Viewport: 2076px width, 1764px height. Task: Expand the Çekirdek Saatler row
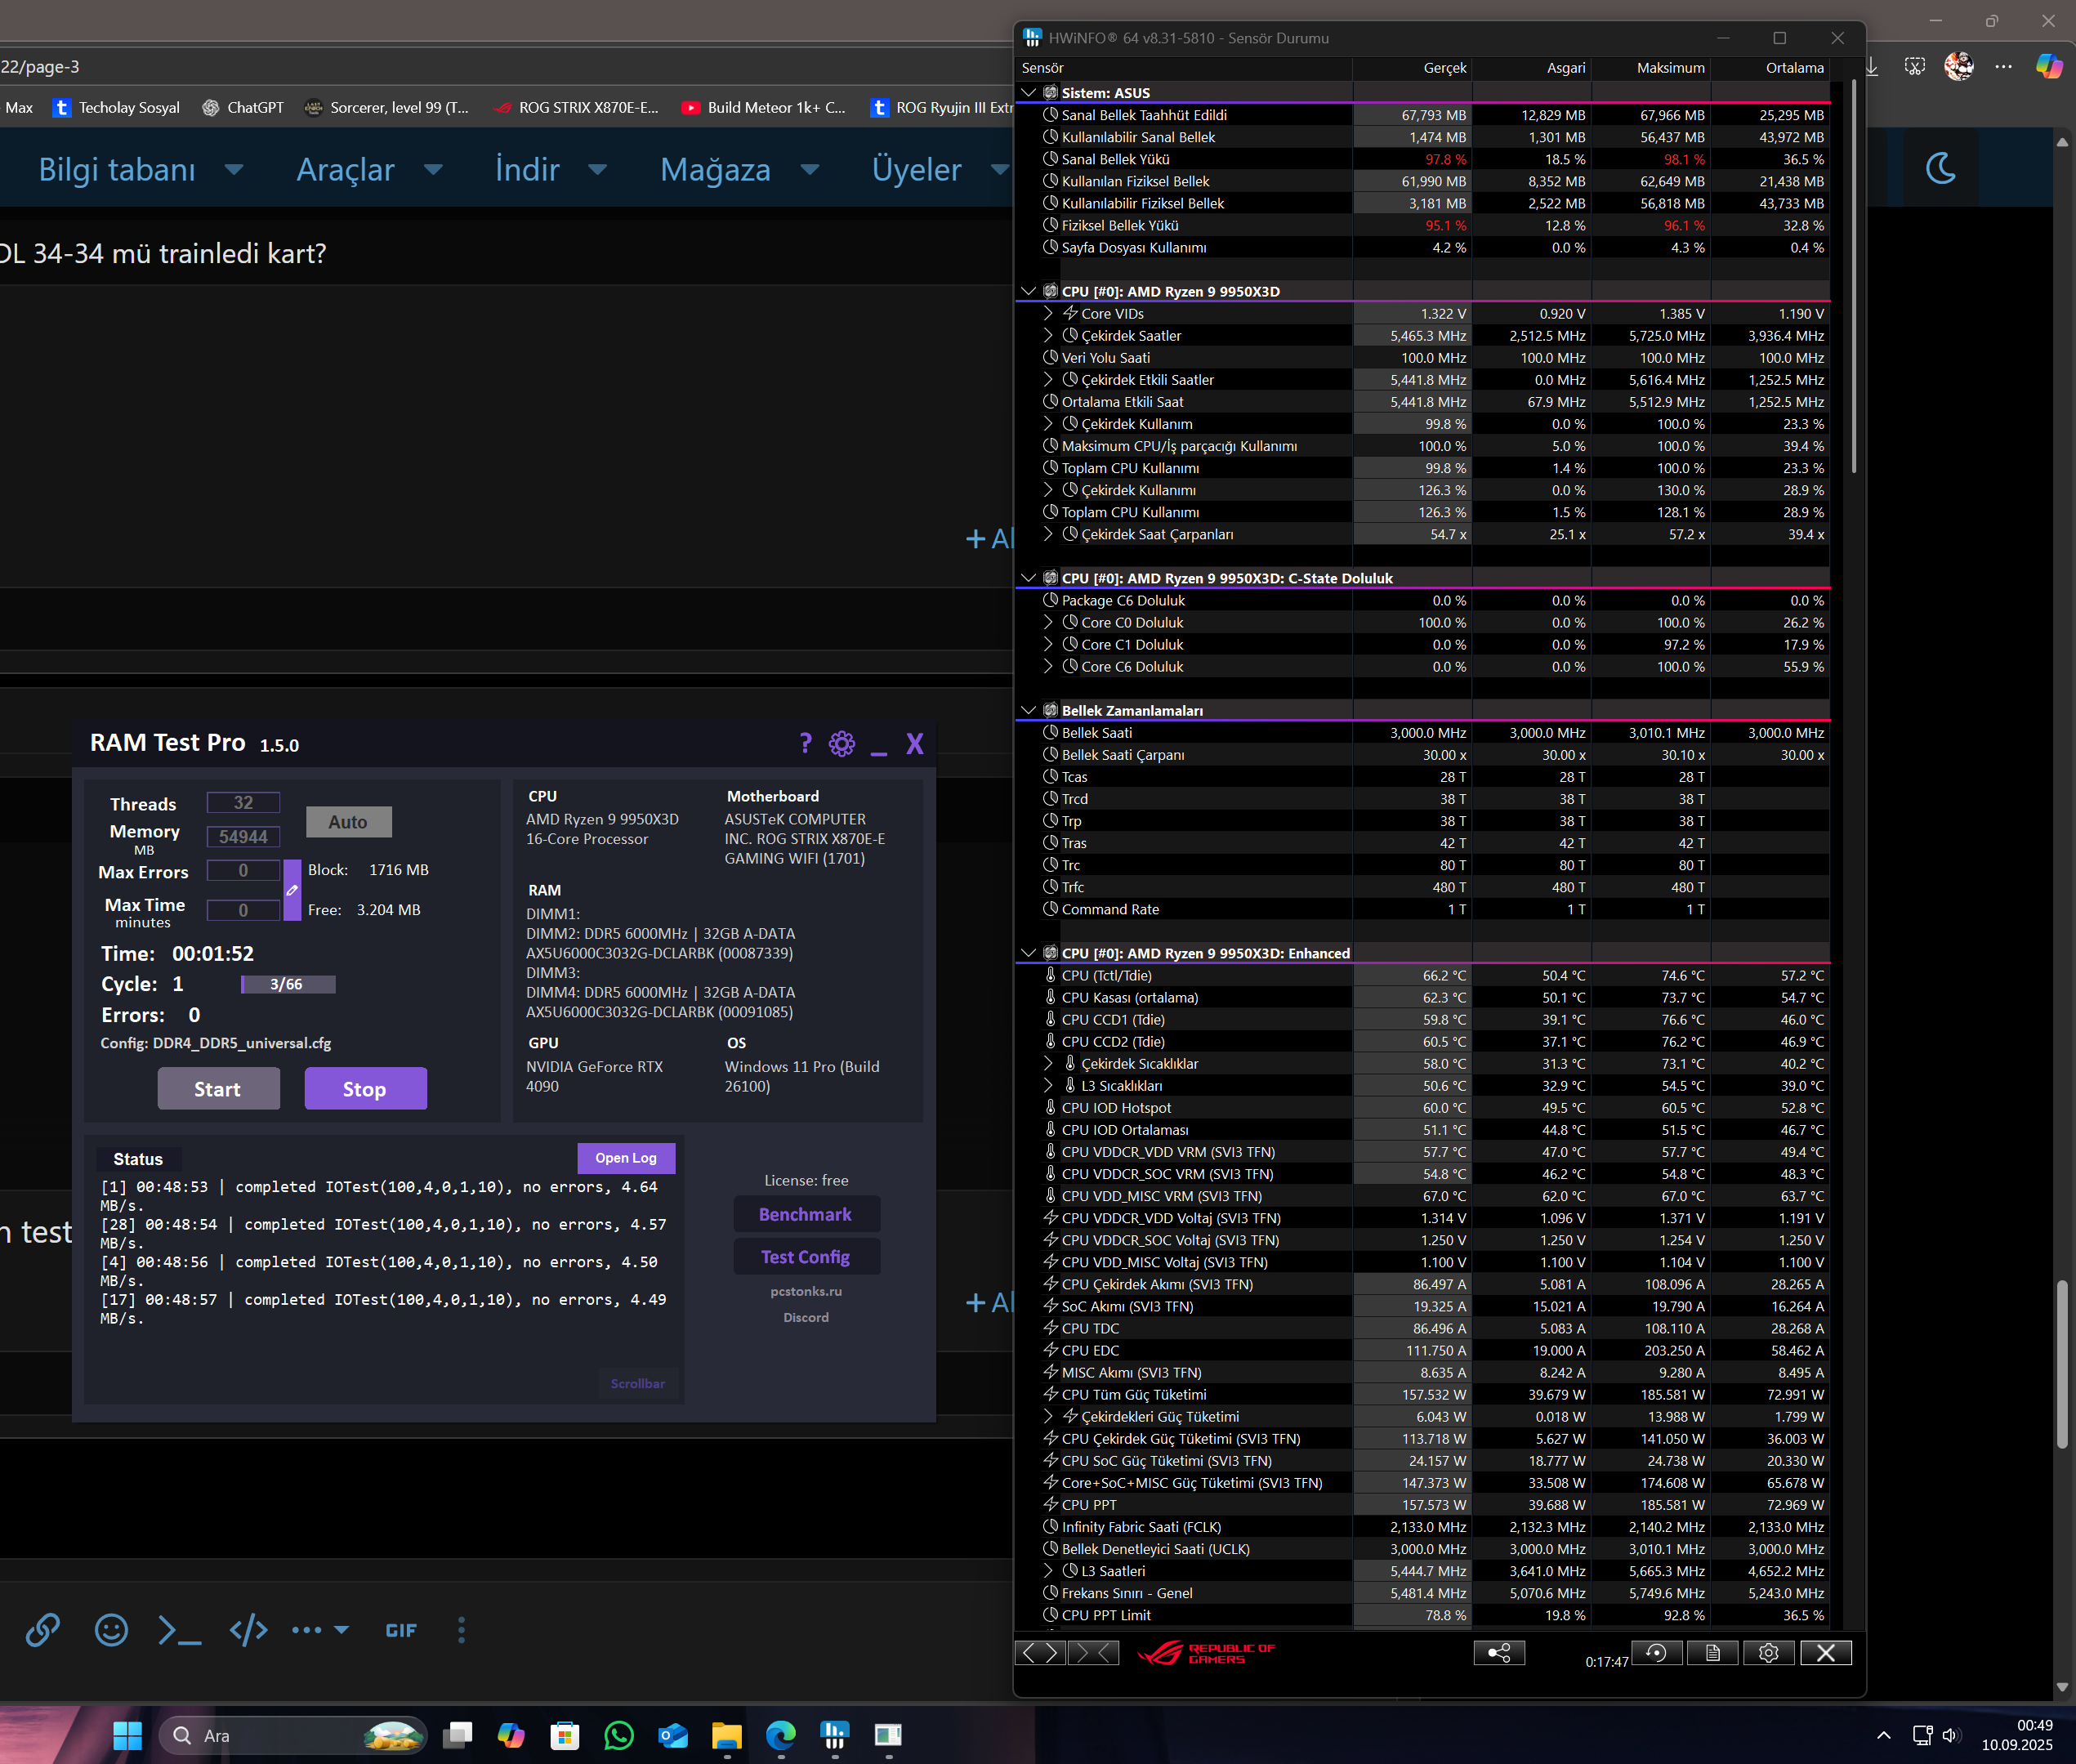1048,336
